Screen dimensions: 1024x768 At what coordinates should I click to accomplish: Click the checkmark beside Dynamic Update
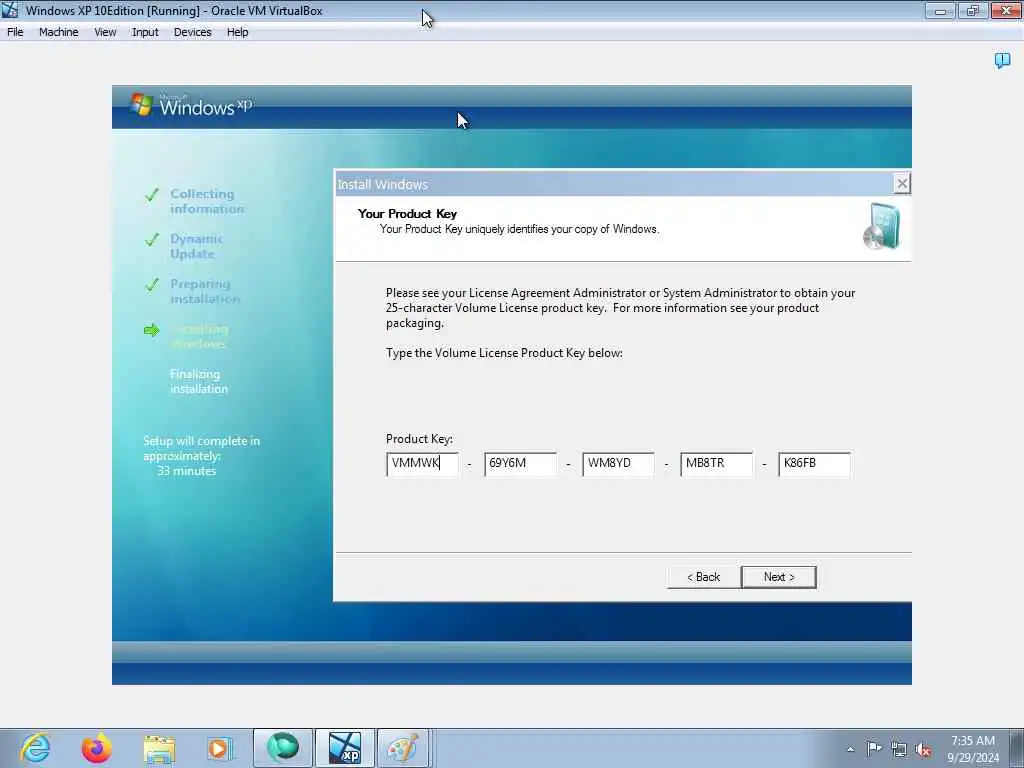152,240
